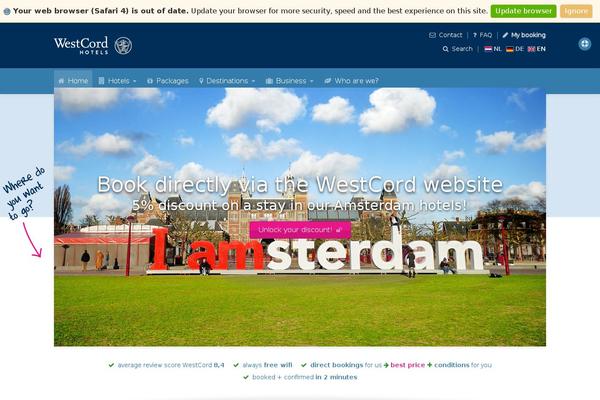Click the always free wifi text
600x400 pixels.
pos(267,365)
